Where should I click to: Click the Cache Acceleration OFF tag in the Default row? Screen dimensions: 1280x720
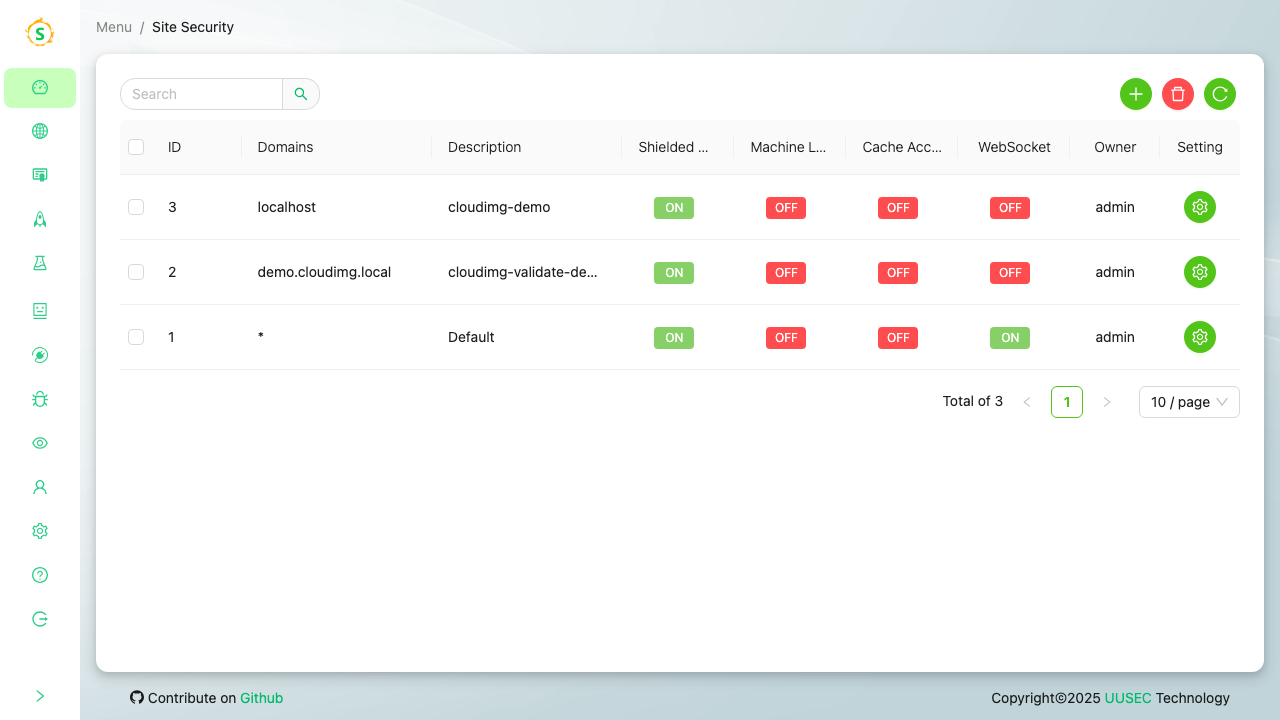[x=898, y=337]
